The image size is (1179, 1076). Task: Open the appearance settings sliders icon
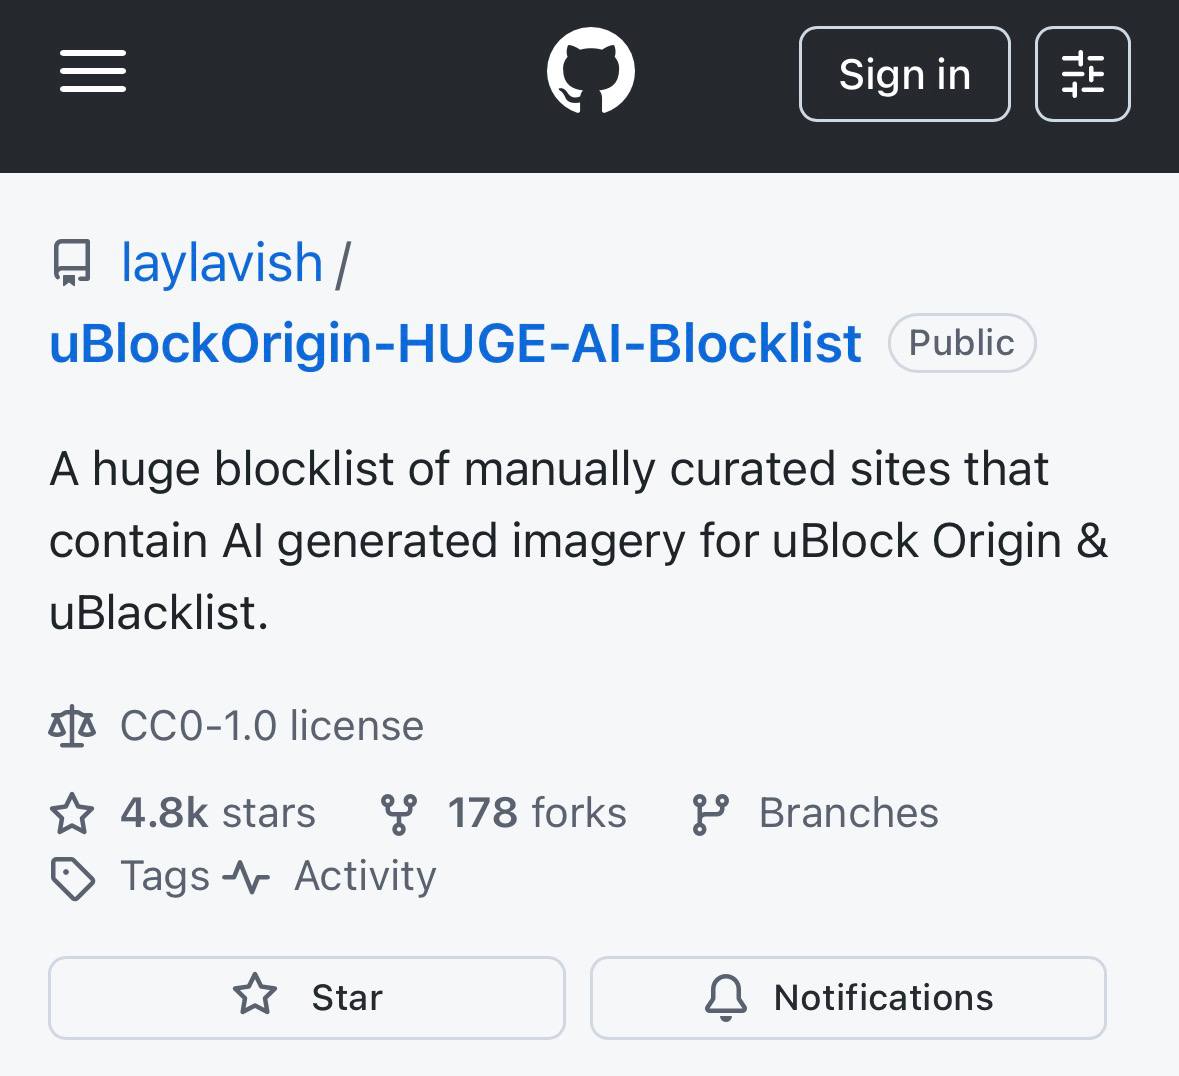pyautogui.click(x=1082, y=74)
